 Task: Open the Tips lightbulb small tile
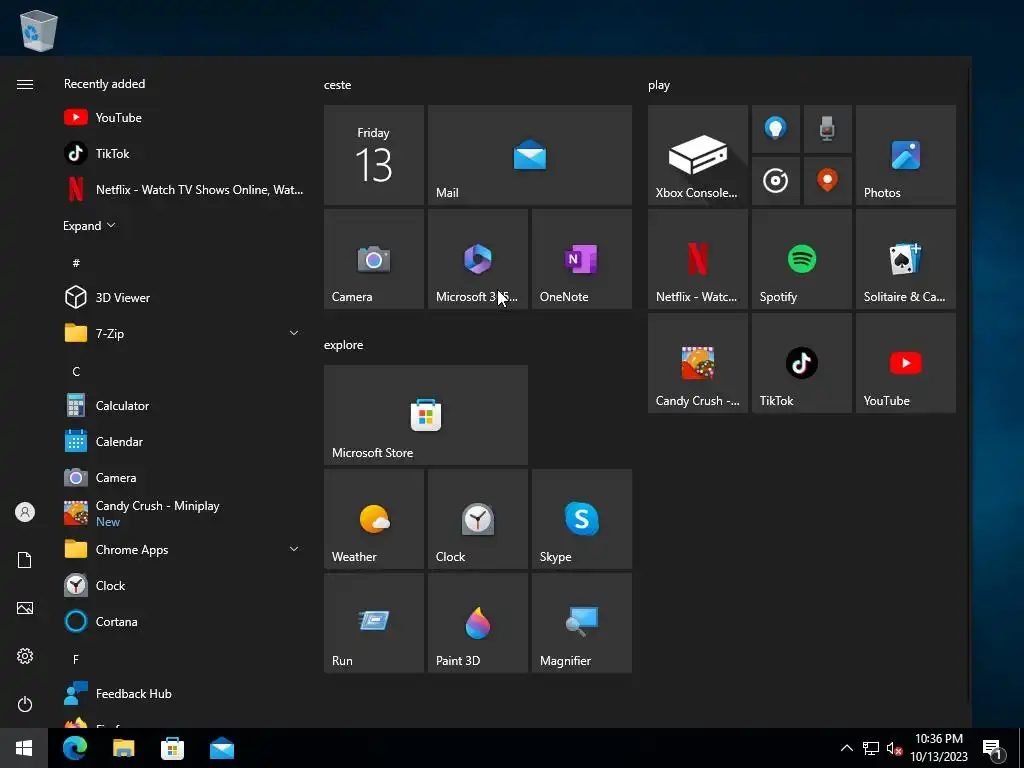[776, 129]
